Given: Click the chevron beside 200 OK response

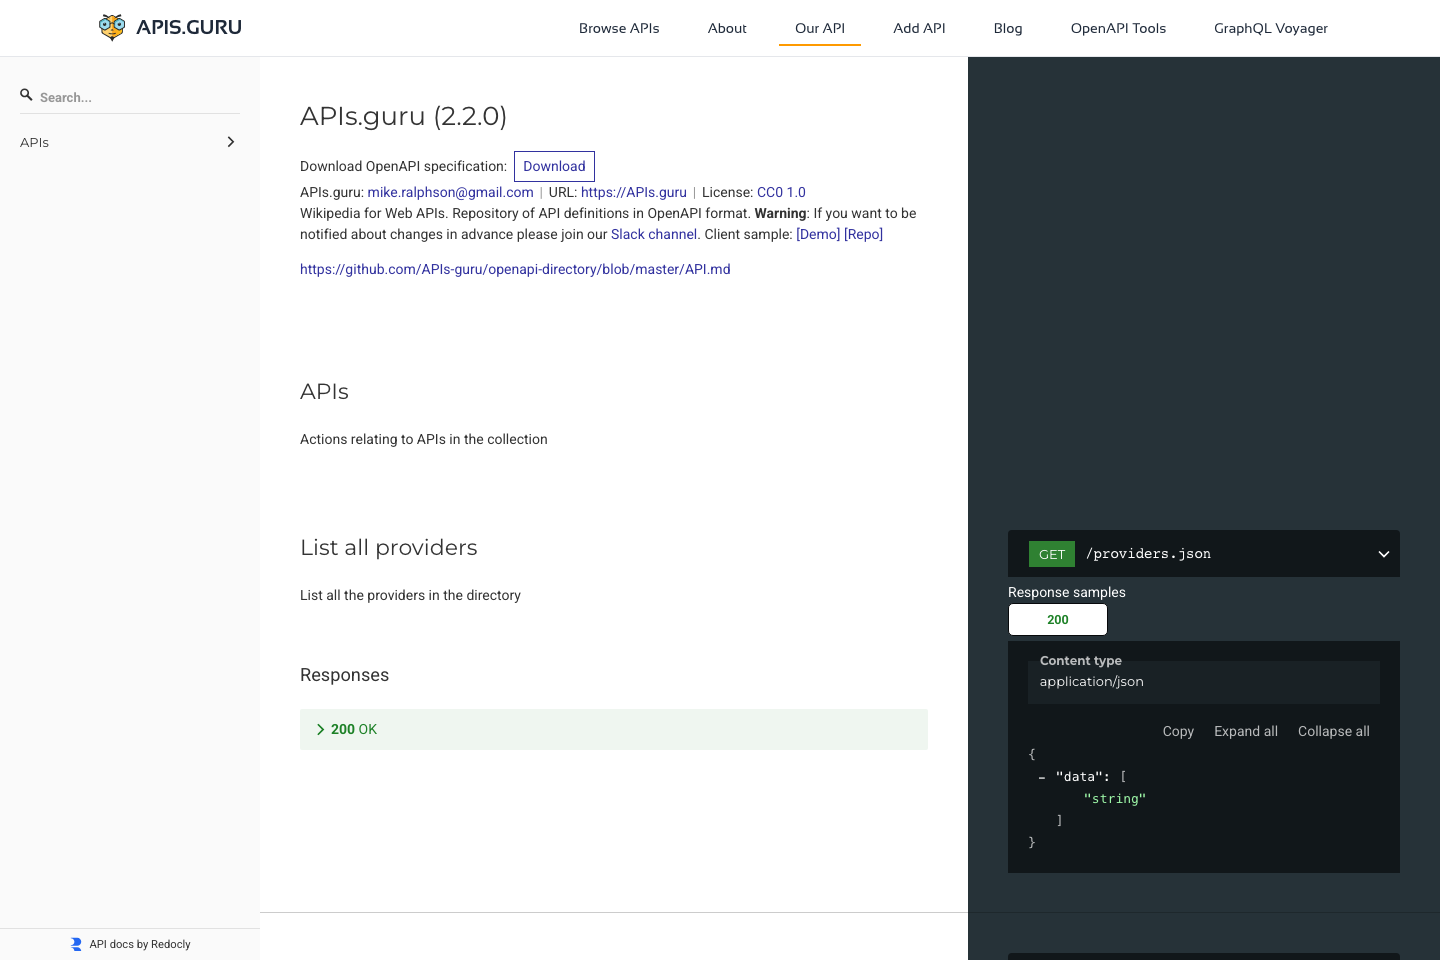Looking at the screenshot, I should 320,729.
